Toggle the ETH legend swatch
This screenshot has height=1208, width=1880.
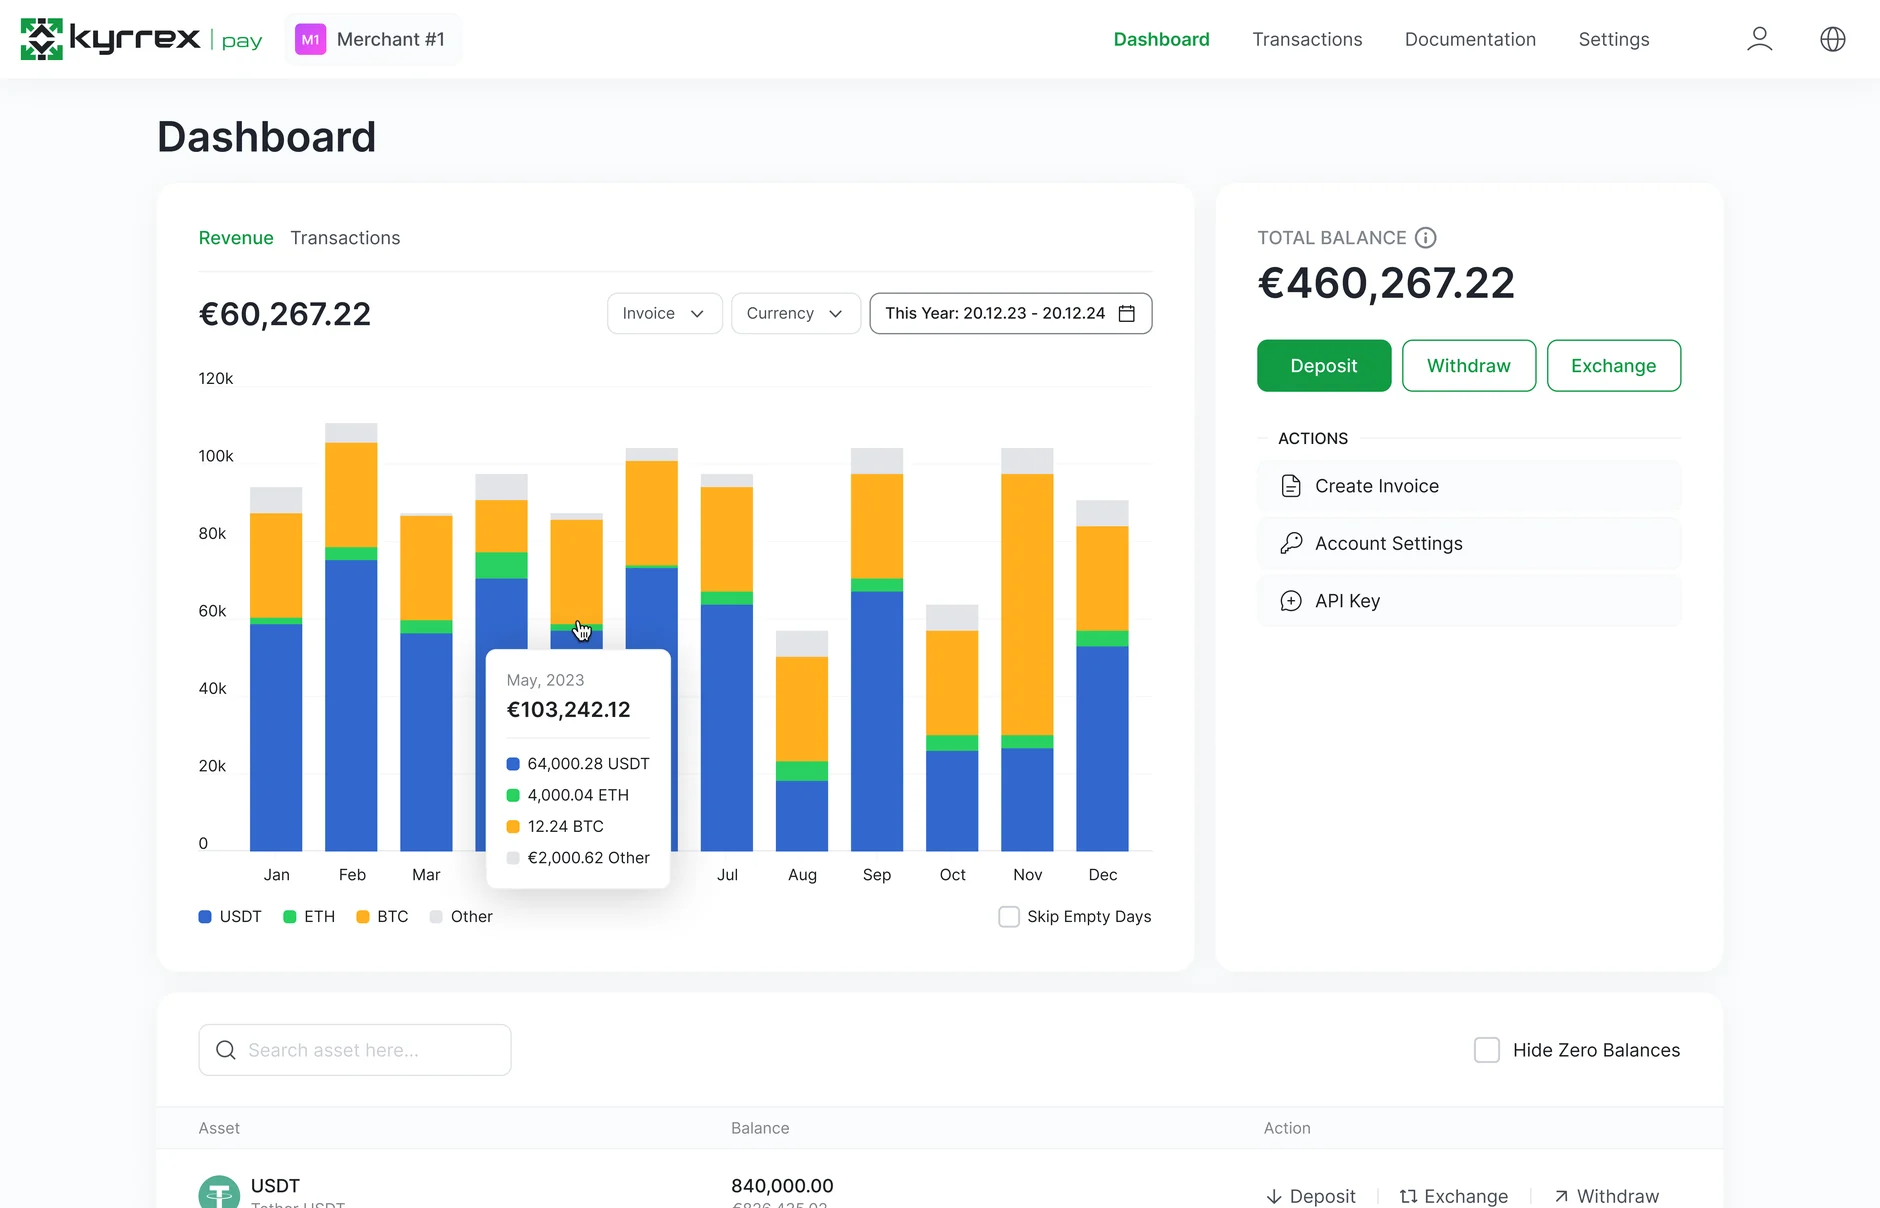290,917
